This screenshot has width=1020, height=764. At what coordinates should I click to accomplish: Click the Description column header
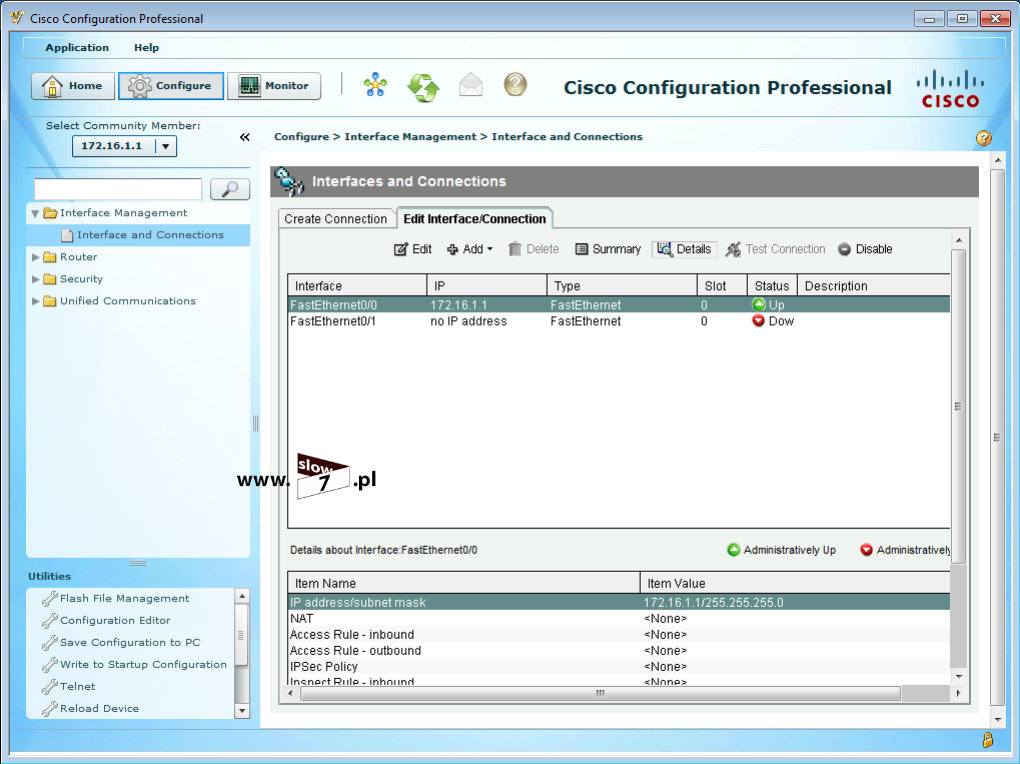(x=874, y=286)
